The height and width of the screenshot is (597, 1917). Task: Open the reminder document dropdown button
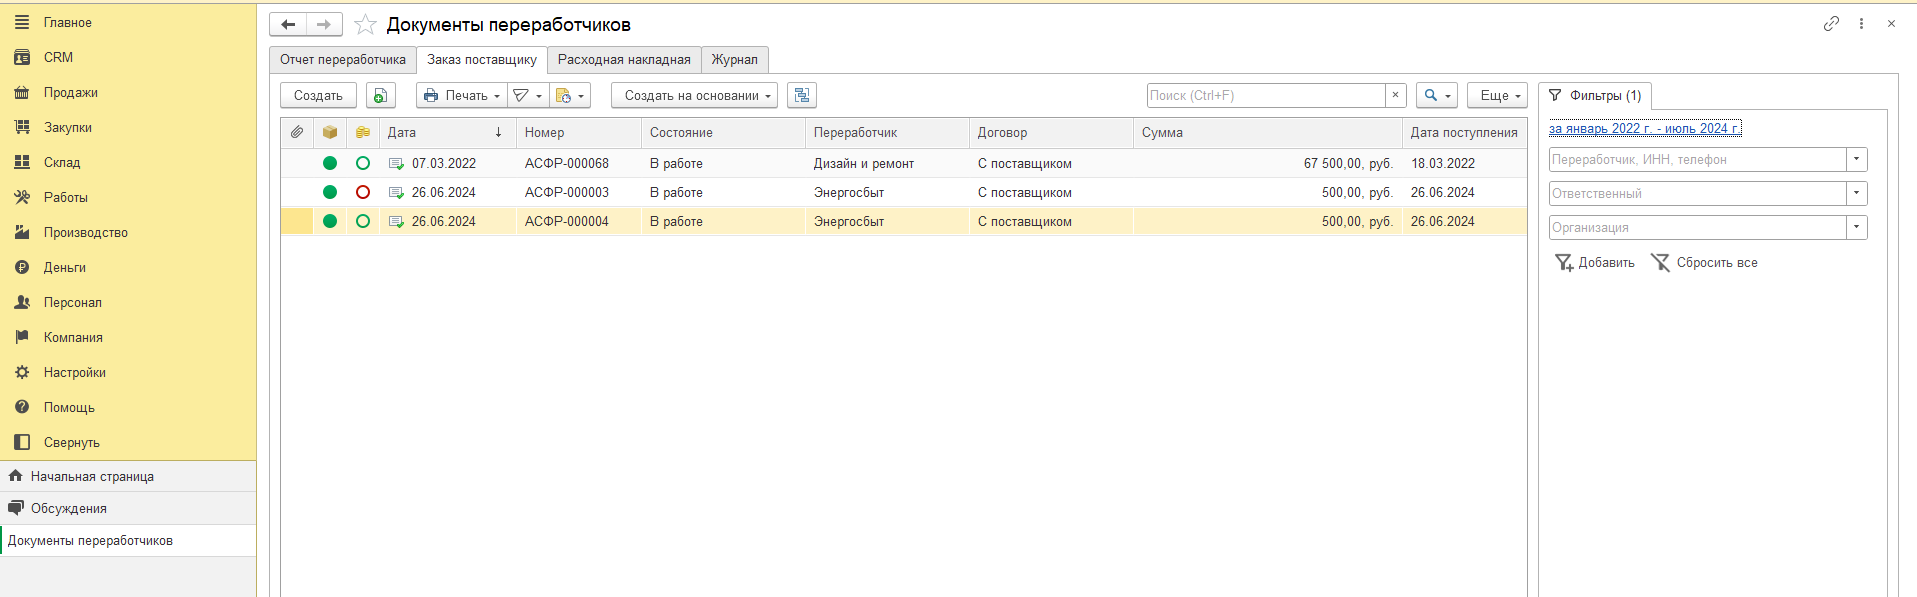[570, 95]
